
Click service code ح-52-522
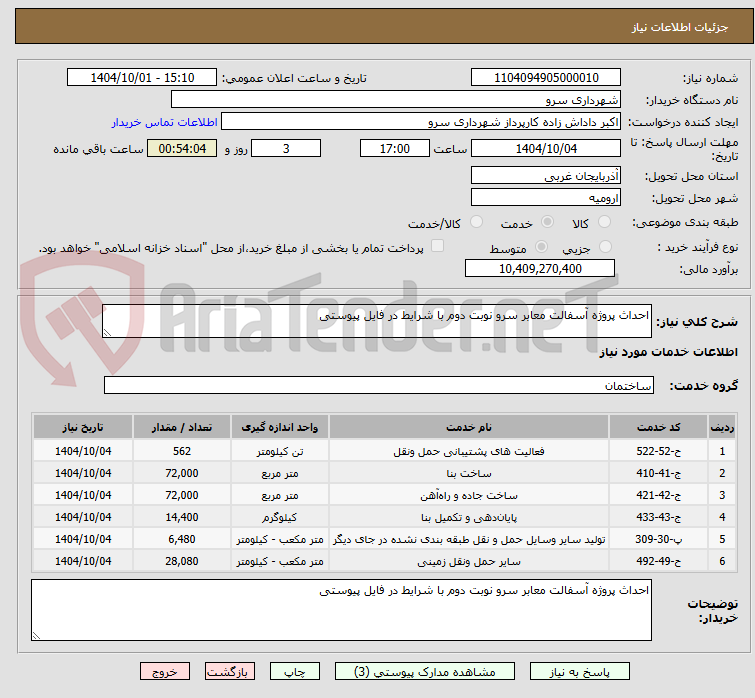(x=658, y=452)
